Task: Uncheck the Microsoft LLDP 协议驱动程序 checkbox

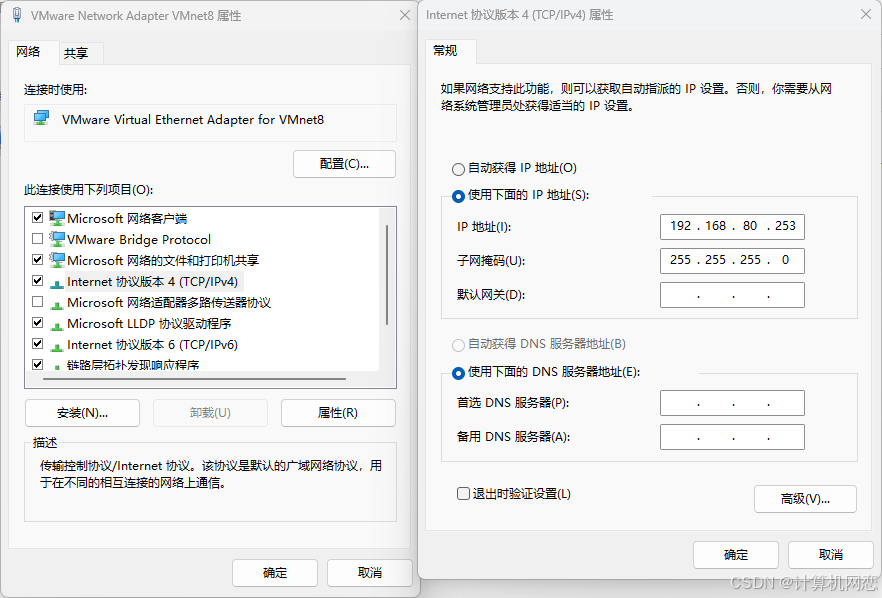Action: (38, 323)
